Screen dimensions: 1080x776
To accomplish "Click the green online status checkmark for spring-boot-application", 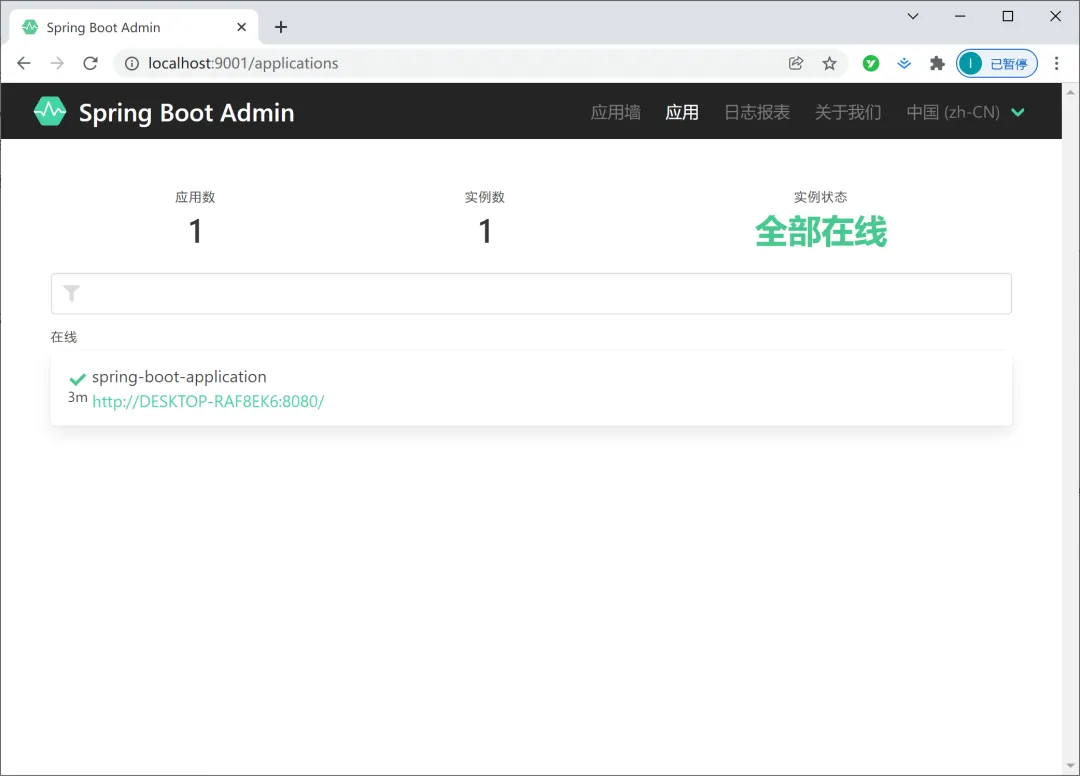I will point(77,378).
